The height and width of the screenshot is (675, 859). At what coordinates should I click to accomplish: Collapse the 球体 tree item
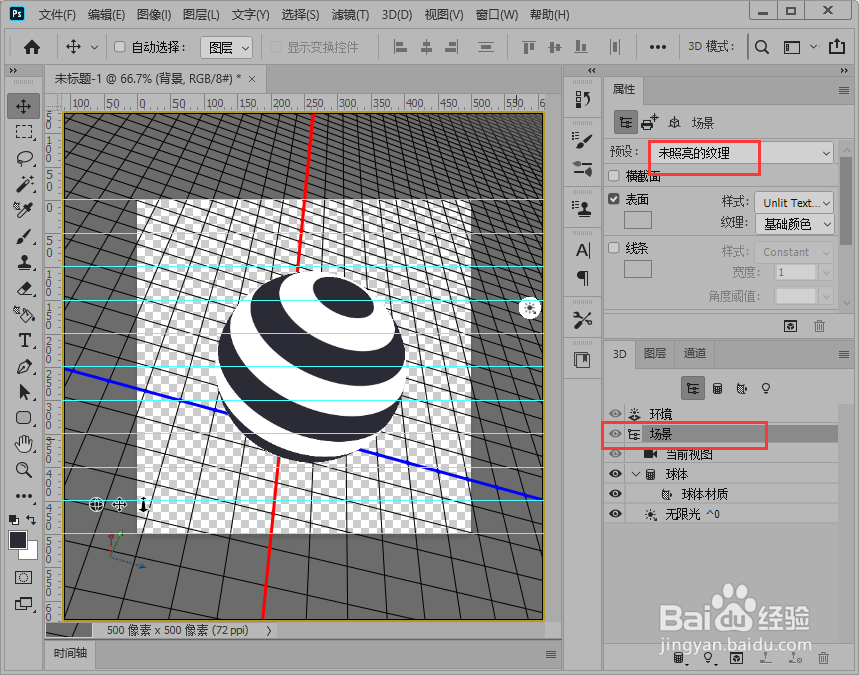coord(635,474)
